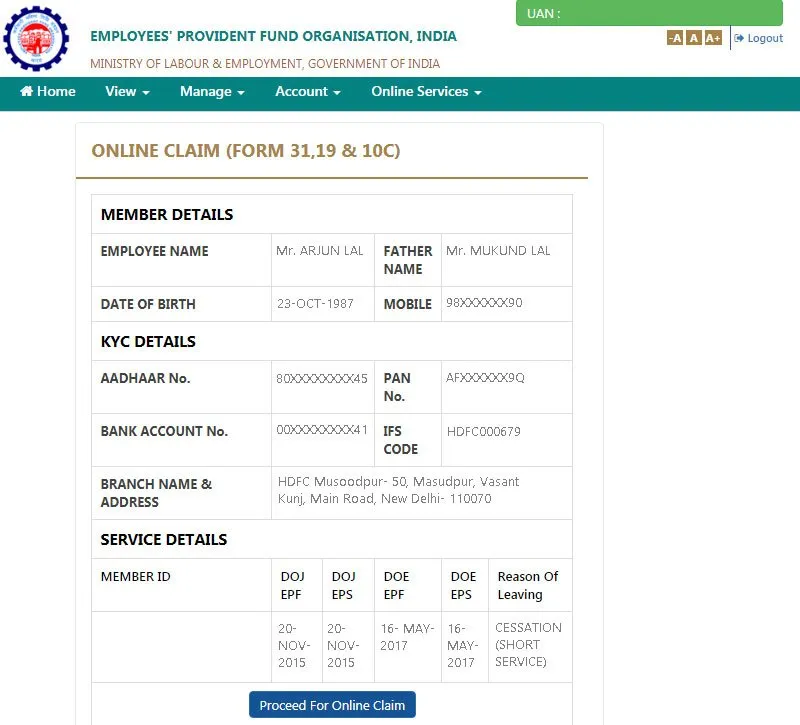This screenshot has height=725, width=800.
Task: Click the HDFC Musoodpur branch address
Action: pyautogui.click(x=398, y=490)
